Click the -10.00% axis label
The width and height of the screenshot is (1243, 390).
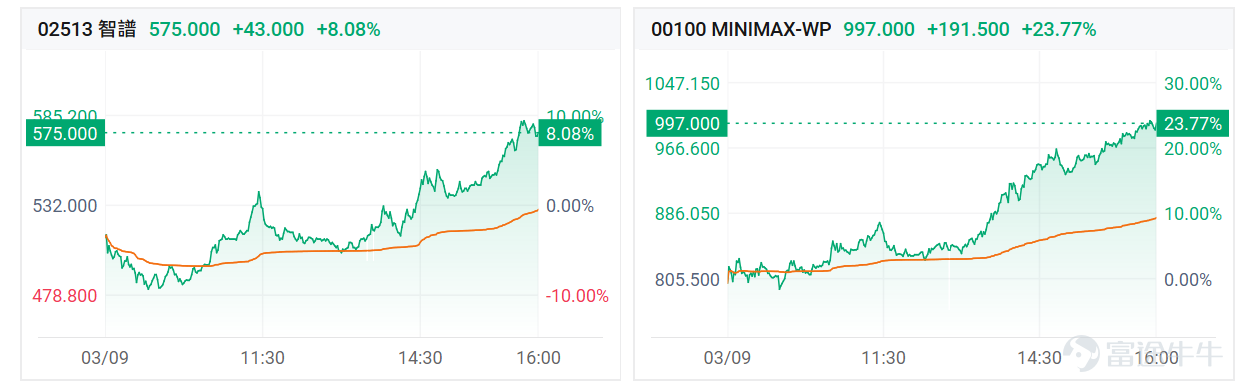(576, 296)
